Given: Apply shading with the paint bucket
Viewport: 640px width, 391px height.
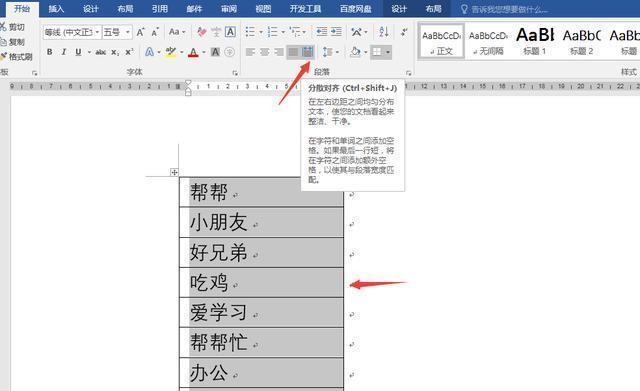Looking at the screenshot, I should point(356,52).
